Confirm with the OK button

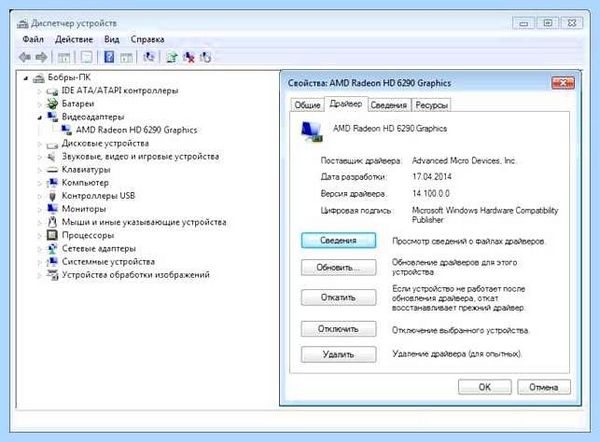484,387
